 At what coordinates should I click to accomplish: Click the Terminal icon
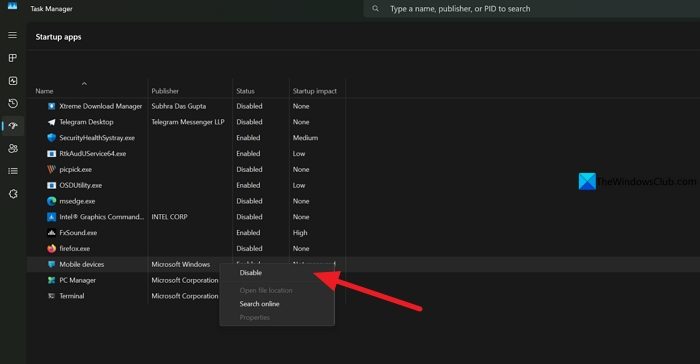tap(51, 296)
